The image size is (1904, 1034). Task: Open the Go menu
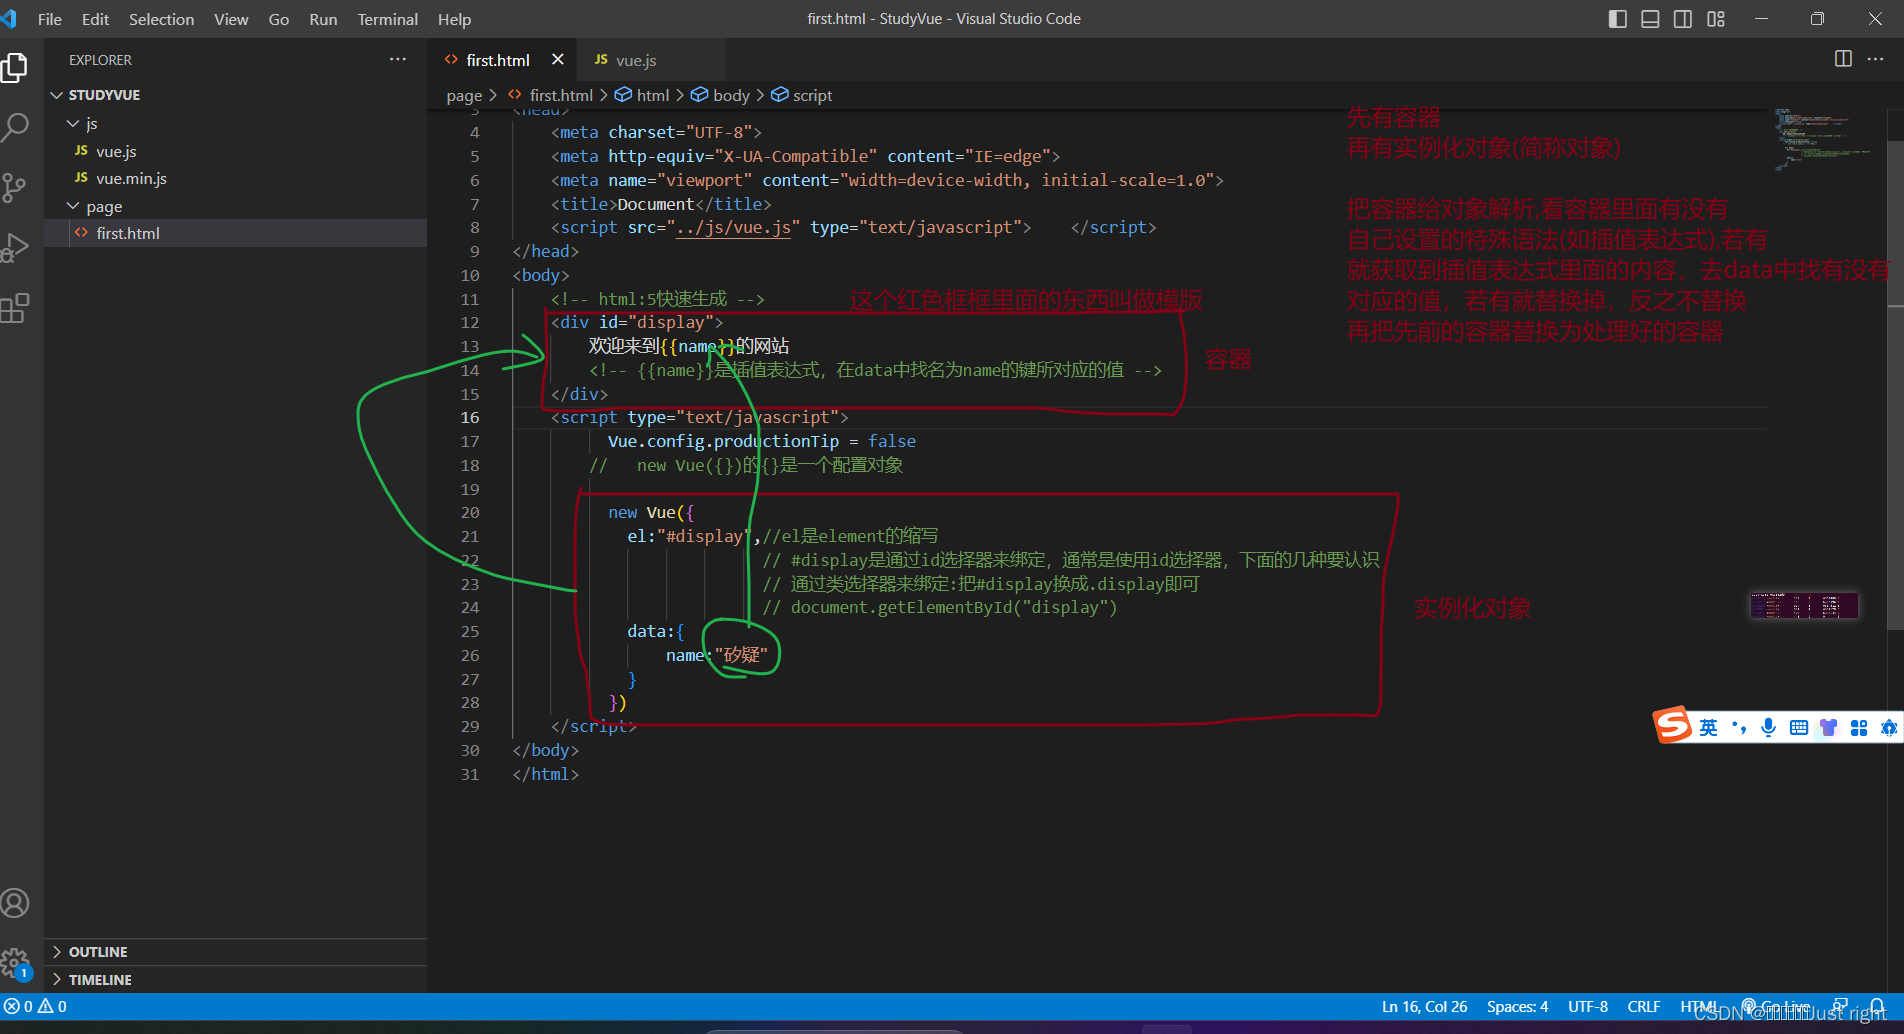point(279,19)
